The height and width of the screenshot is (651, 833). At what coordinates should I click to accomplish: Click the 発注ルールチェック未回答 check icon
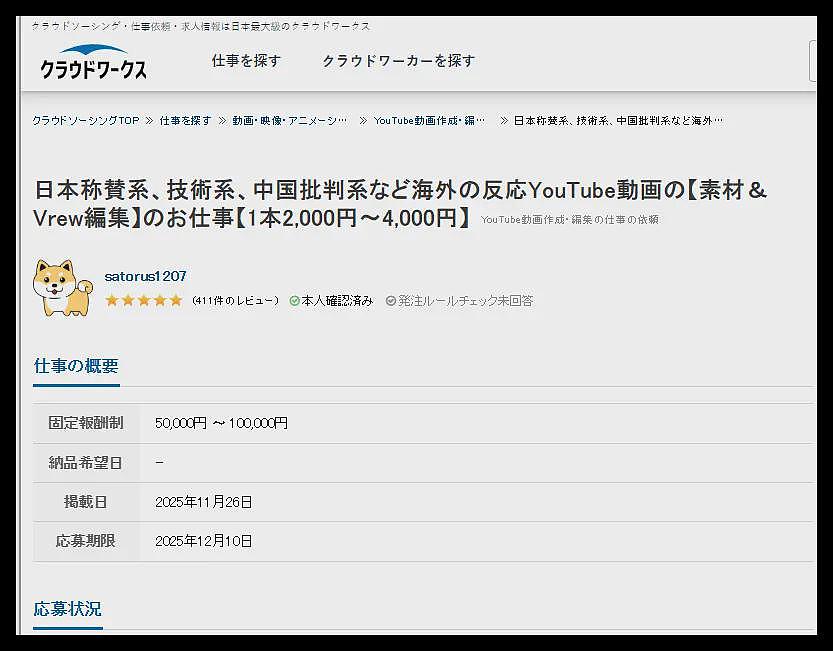[x=391, y=301]
